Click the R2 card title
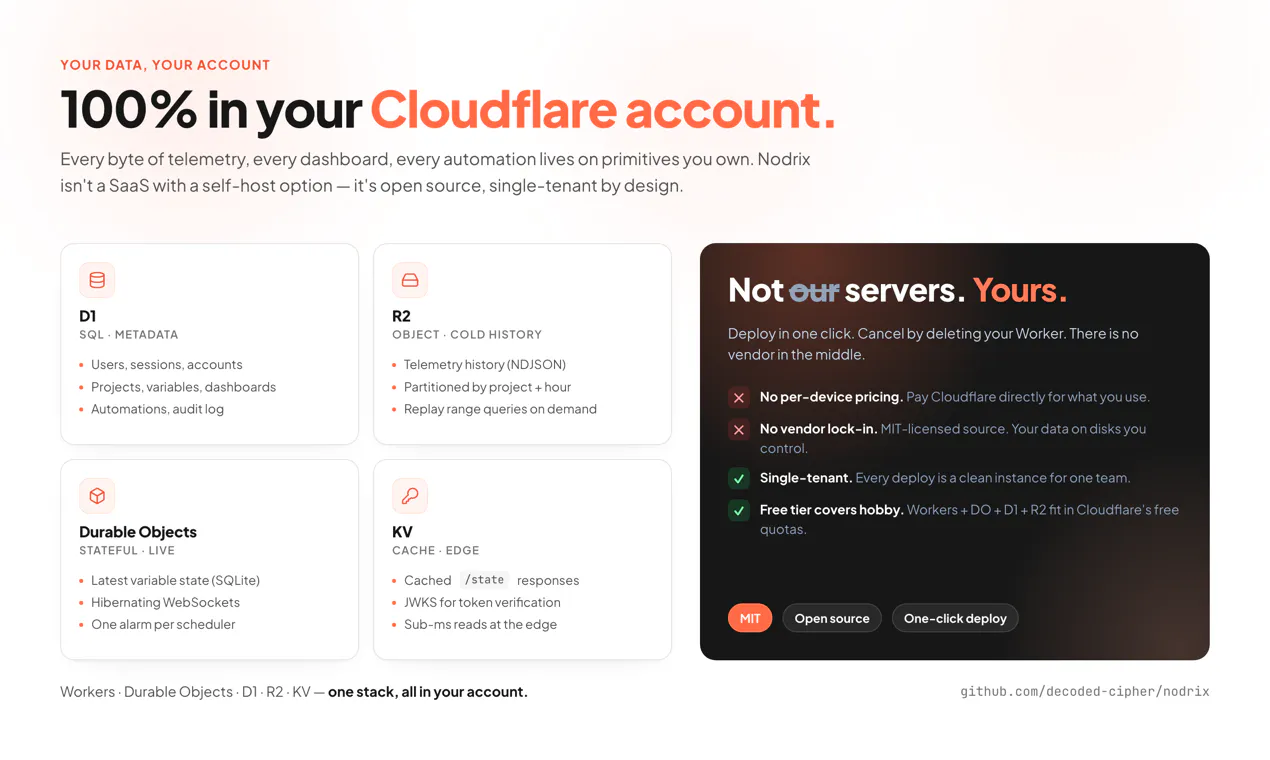The image size is (1270, 760). 401,316
